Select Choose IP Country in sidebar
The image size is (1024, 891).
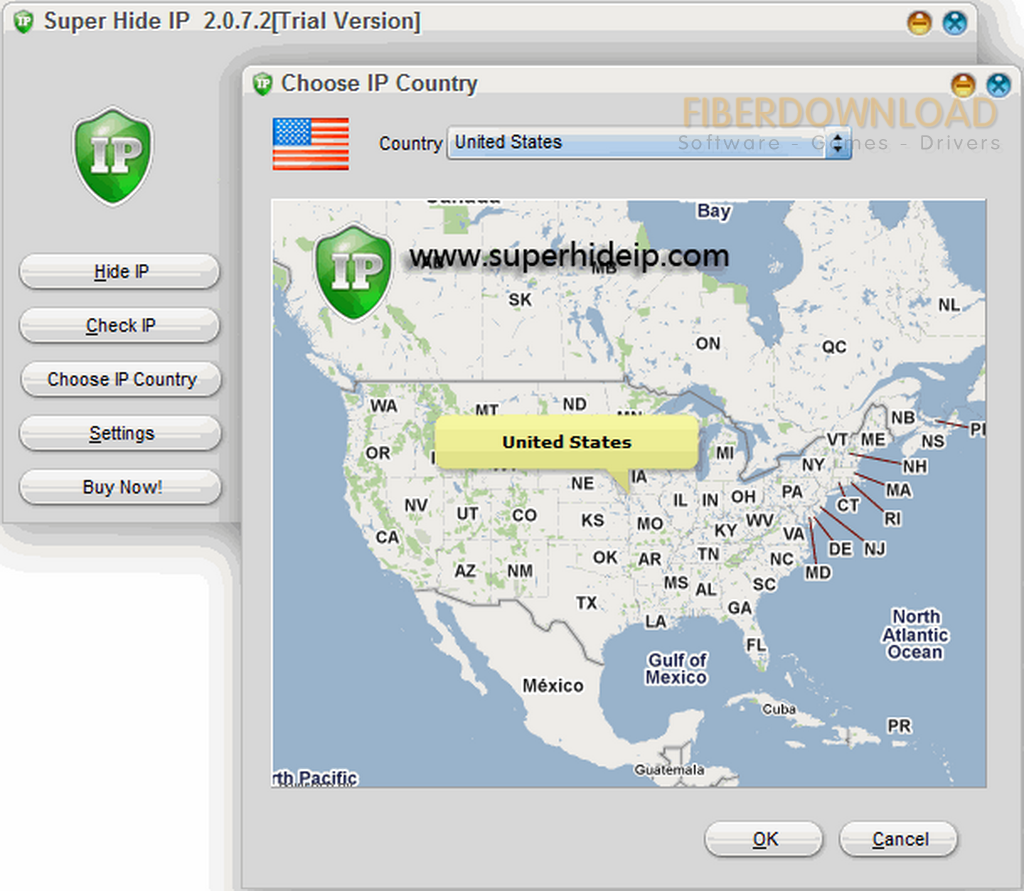(121, 380)
